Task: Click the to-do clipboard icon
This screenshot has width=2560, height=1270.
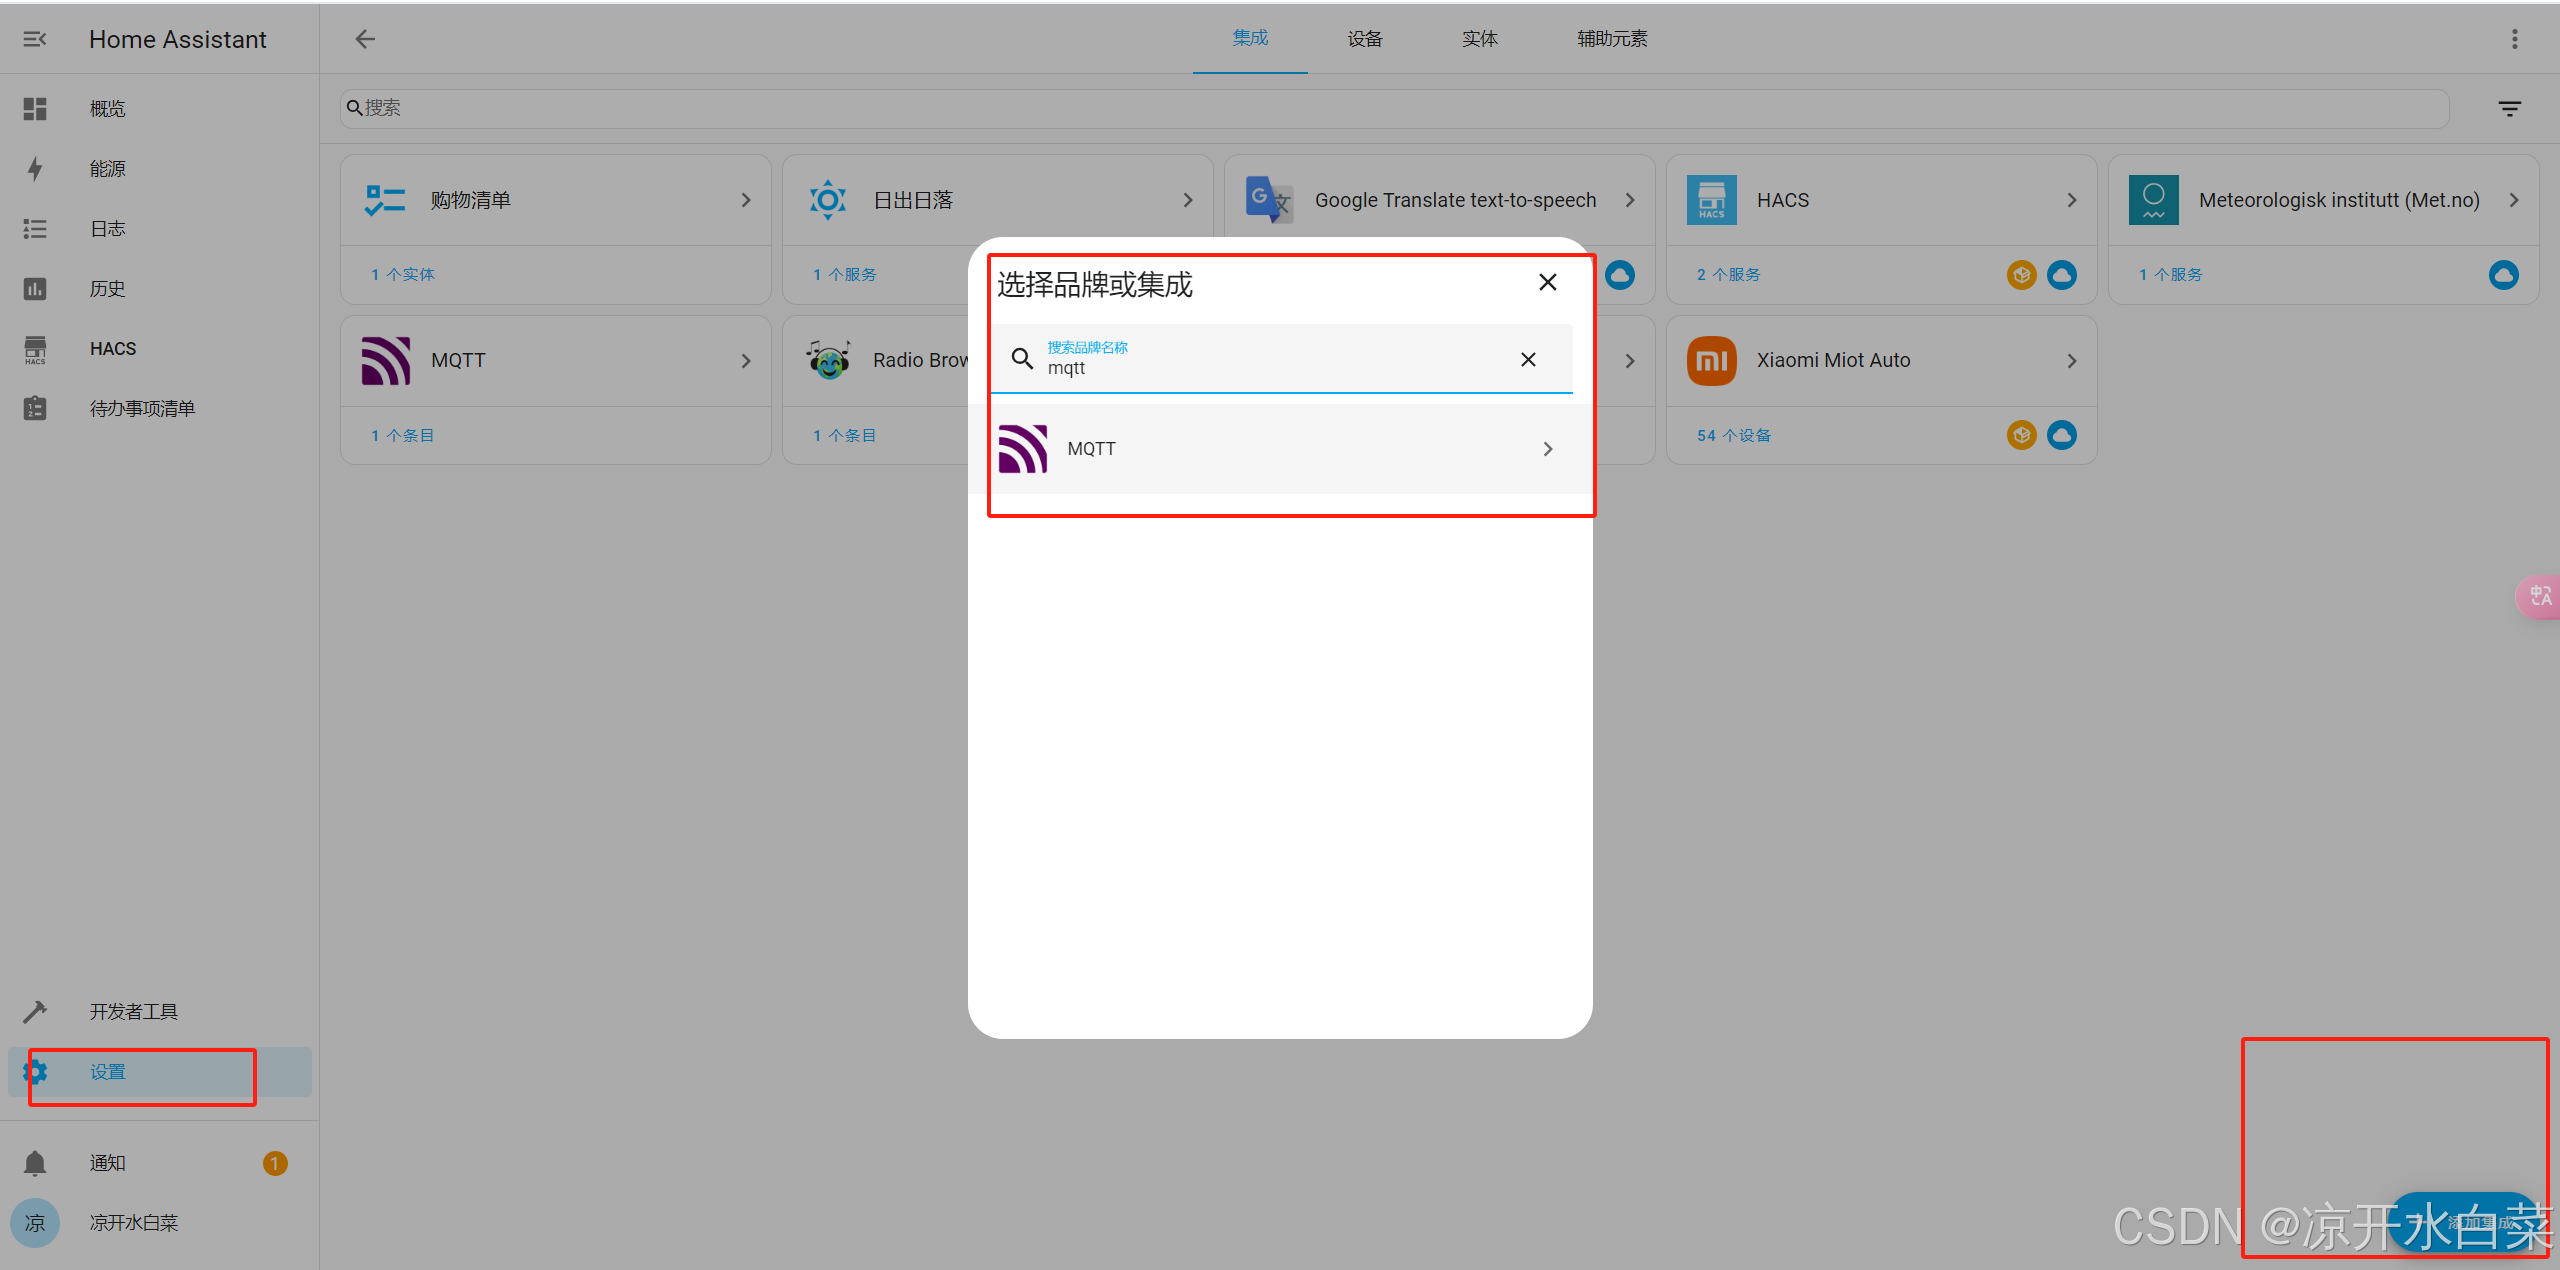Action: pos(35,408)
